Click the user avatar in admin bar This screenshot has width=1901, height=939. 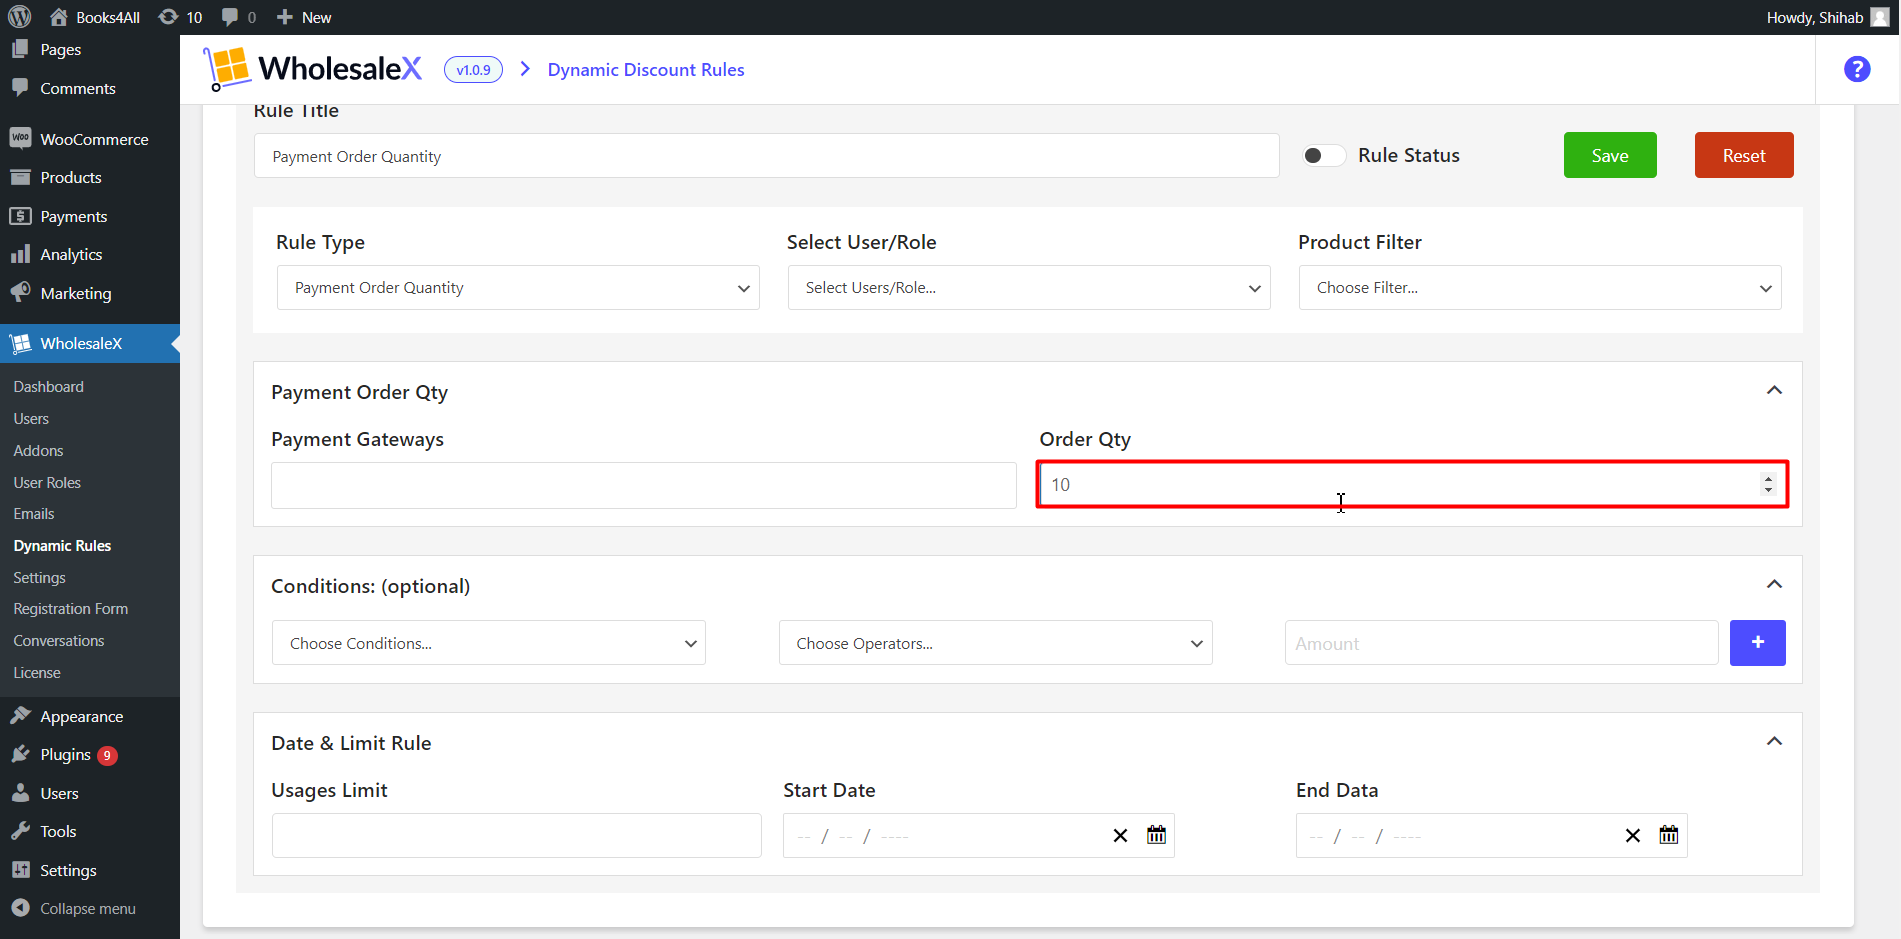click(1880, 17)
